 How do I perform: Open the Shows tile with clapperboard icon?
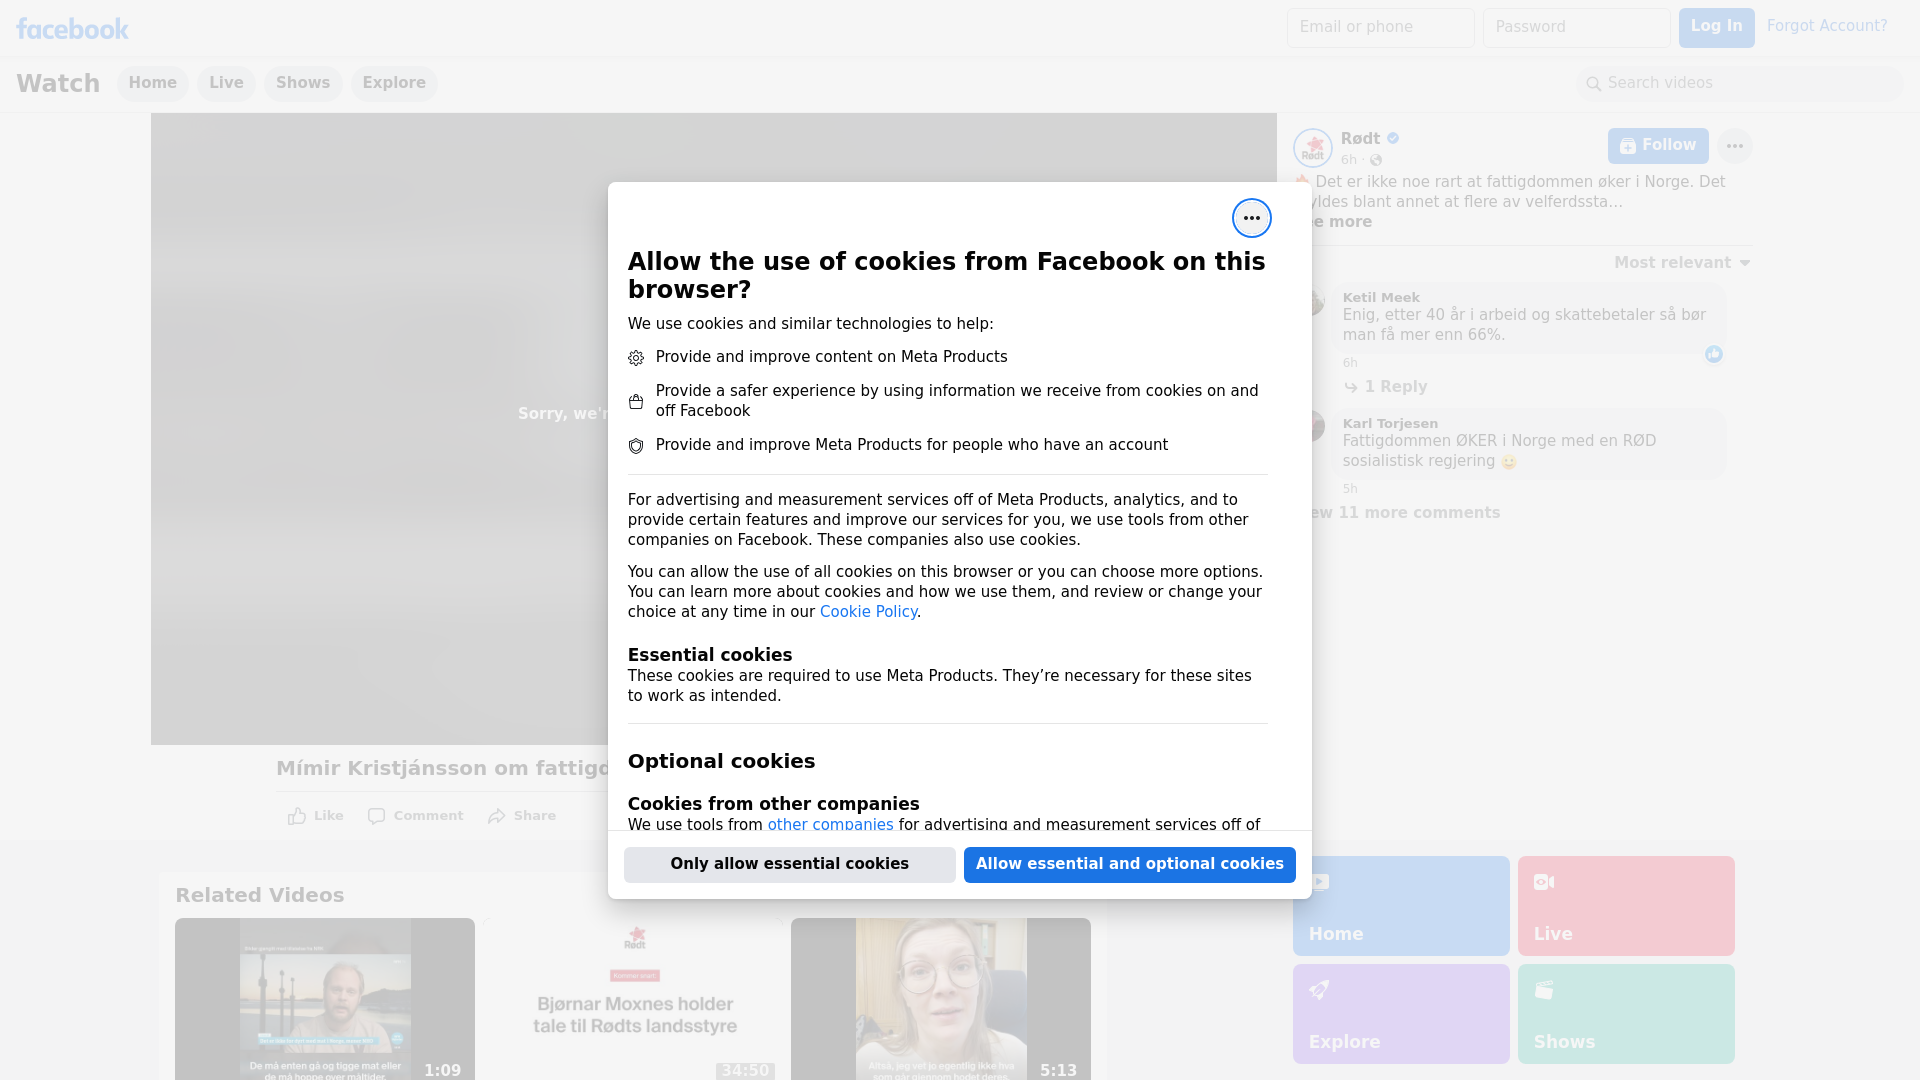[x=1626, y=1014]
